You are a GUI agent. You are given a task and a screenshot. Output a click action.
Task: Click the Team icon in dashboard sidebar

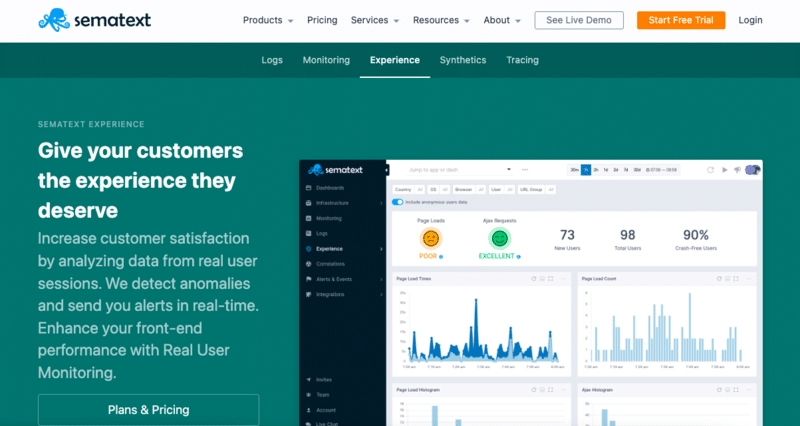[308, 395]
